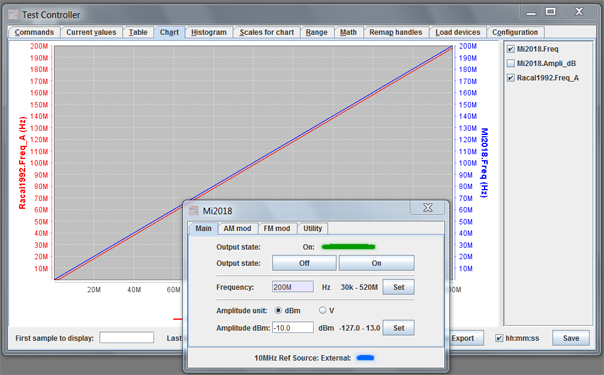
Task: Enable the Mi2018.Ampli_dB series checkbox
Action: click(x=511, y=63)
